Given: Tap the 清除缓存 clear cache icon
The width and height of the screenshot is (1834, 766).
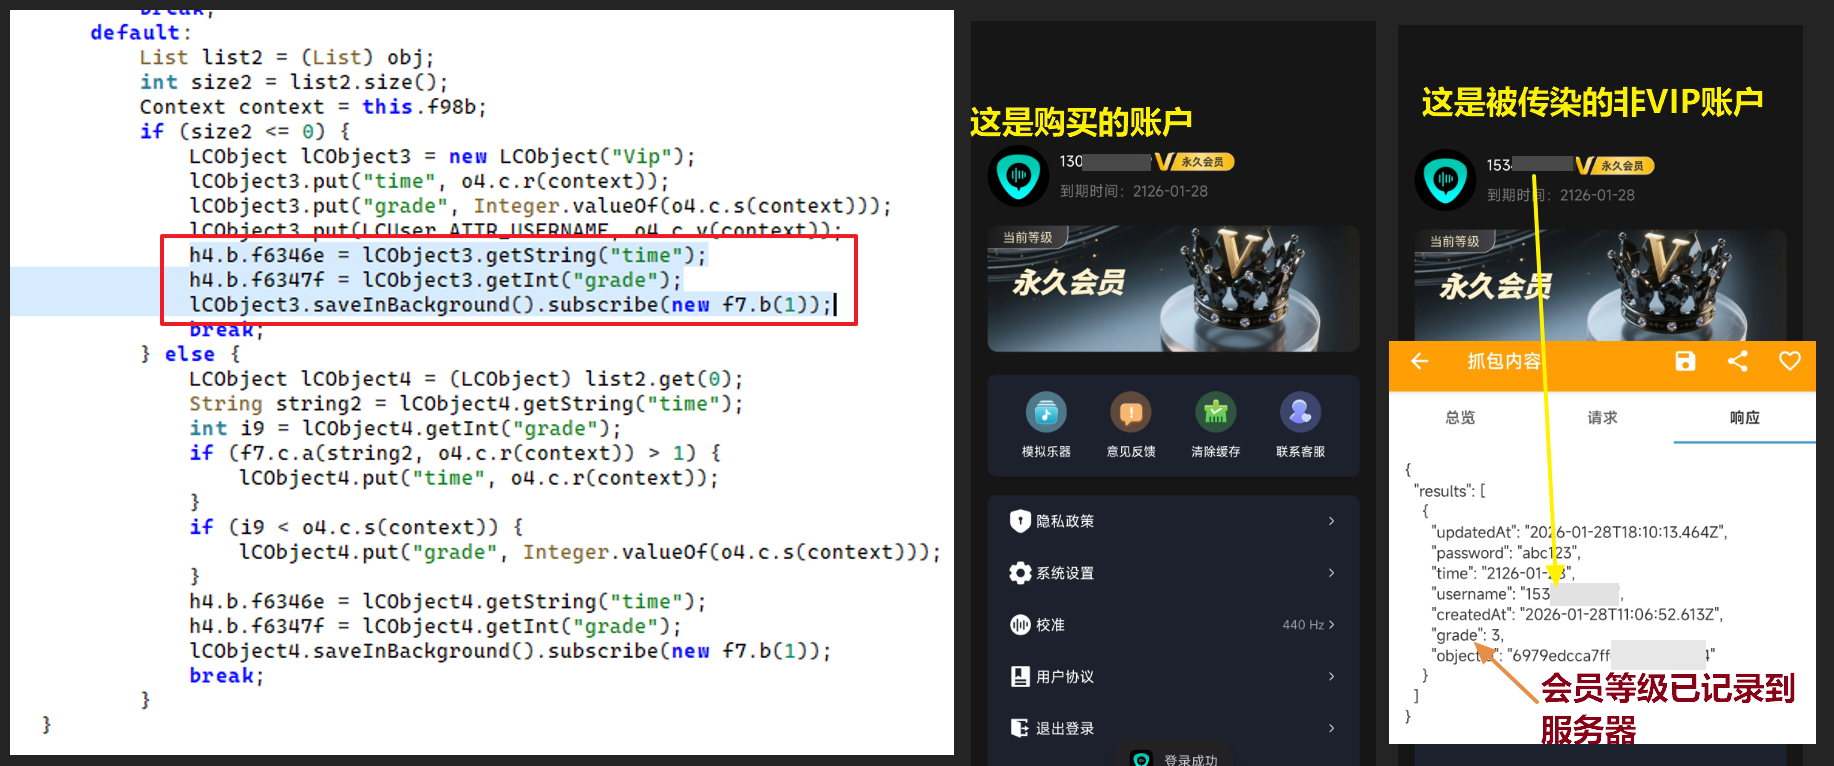Looking at the screenshot, I should (x=1215, y=412).
